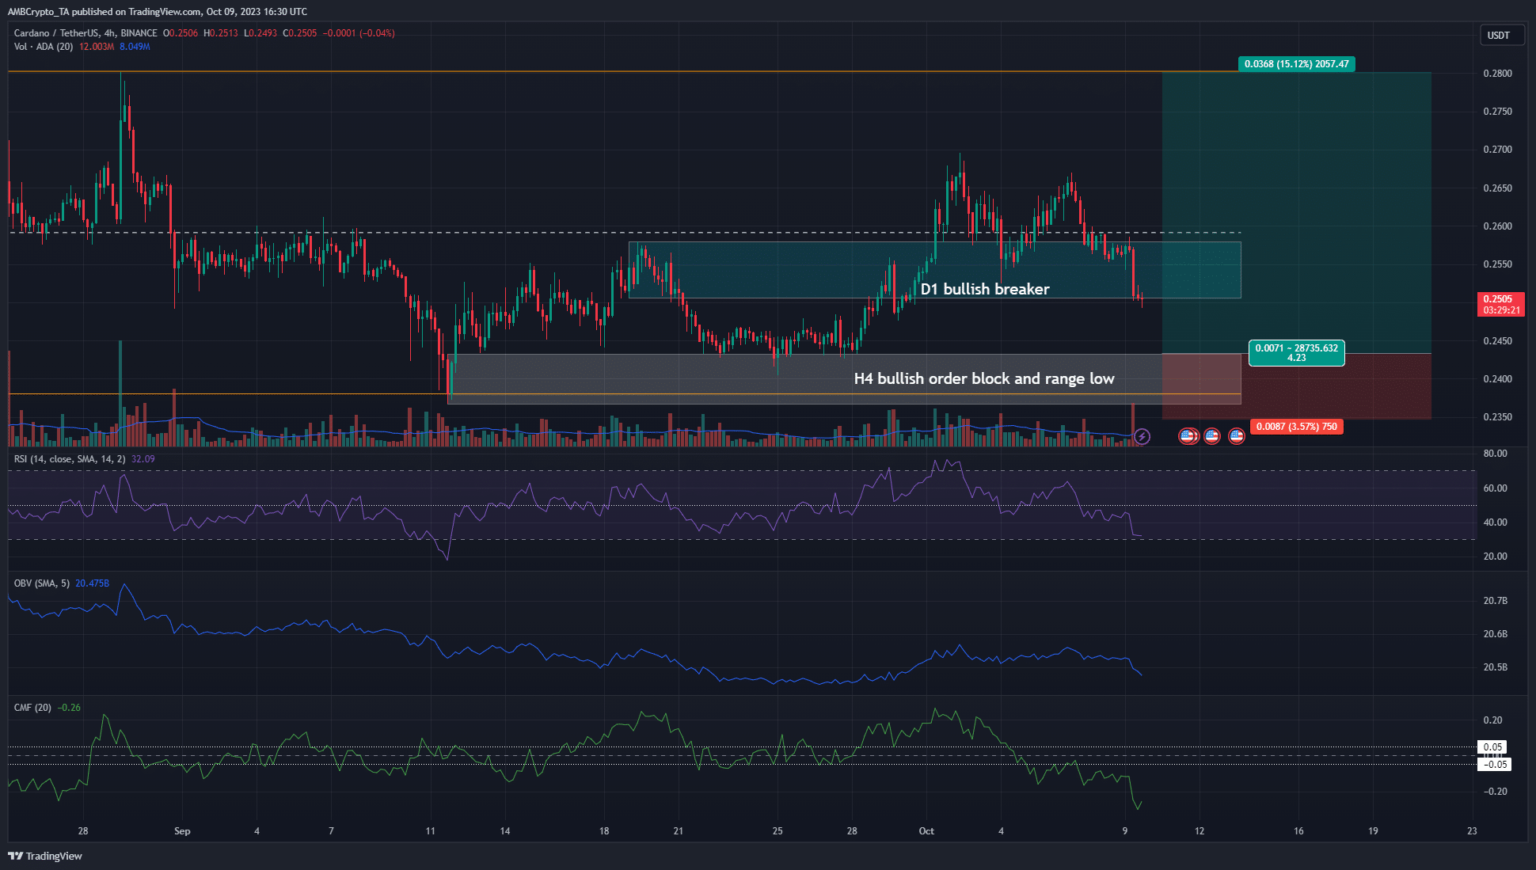The image size is (1536, 870).
Task: Click the leftmost stacked US flag icon
Action: click(x=1188, y=436)
